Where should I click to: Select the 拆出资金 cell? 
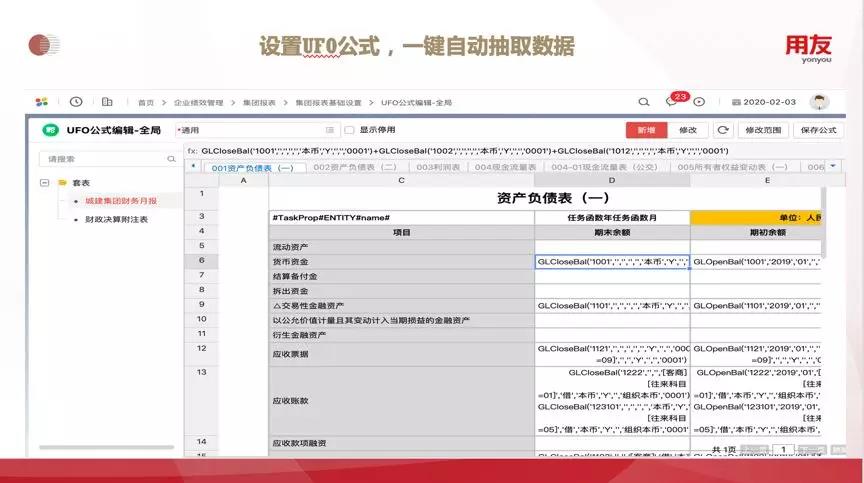[x=401, y=291]
